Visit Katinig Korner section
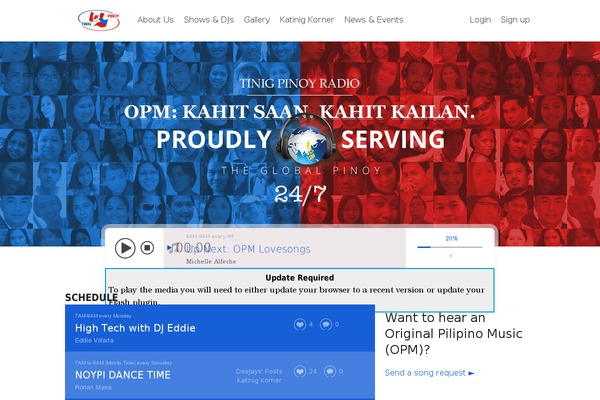This screenshot has width=600, height=400. (x=307, y=20)
